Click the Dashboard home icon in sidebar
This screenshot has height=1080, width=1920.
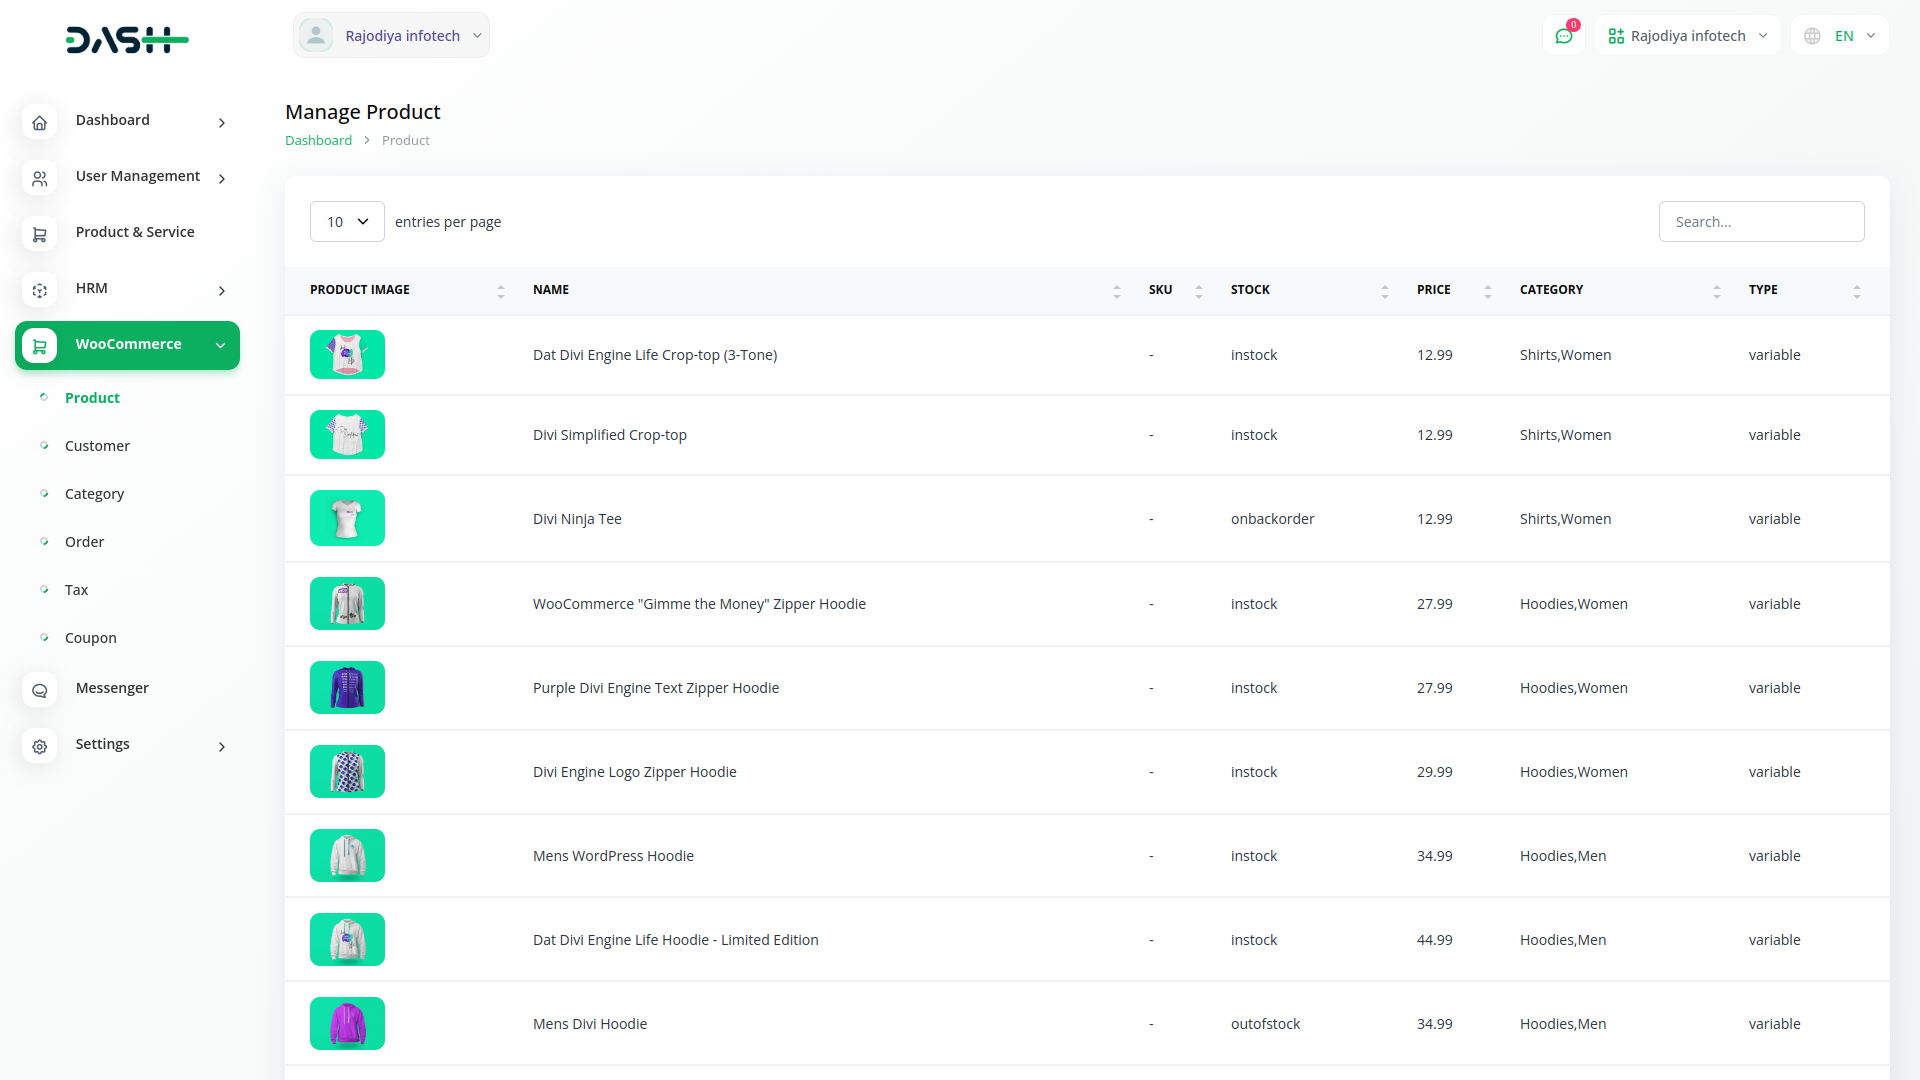pos(39,122)
